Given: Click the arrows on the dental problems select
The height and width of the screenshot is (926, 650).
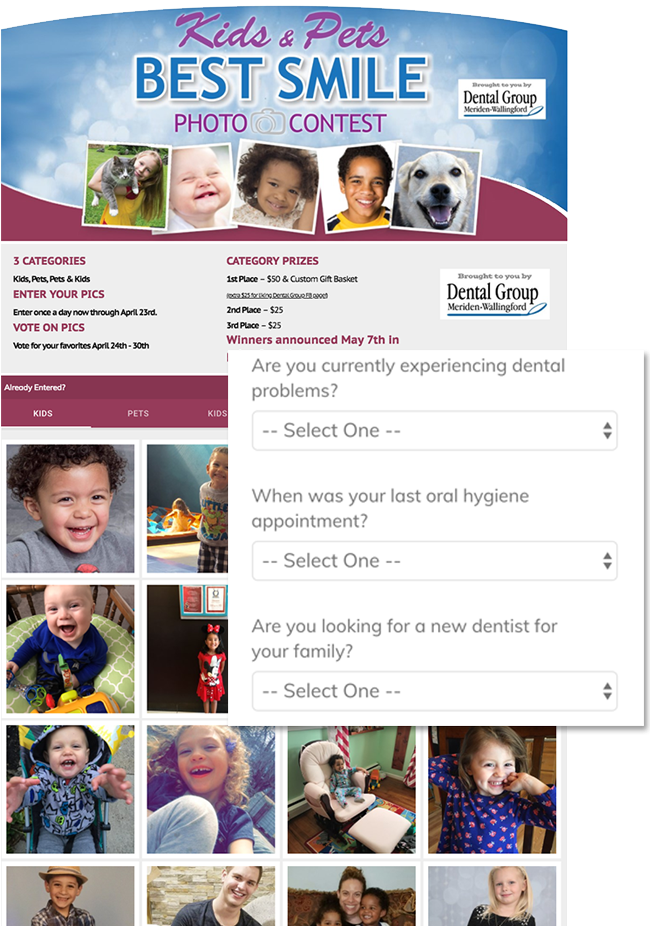Looking at the screenshot, I should click(x=607, y=431).
